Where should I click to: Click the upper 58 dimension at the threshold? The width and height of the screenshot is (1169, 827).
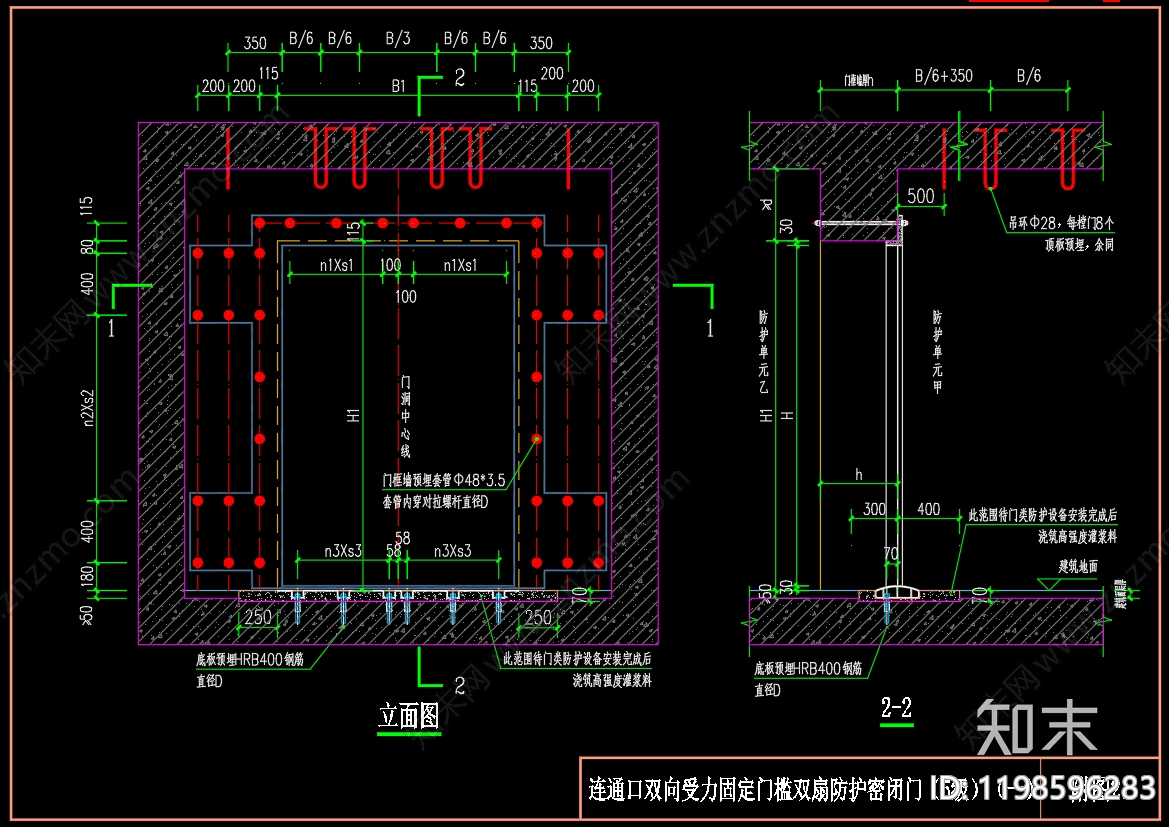(403, 538)
